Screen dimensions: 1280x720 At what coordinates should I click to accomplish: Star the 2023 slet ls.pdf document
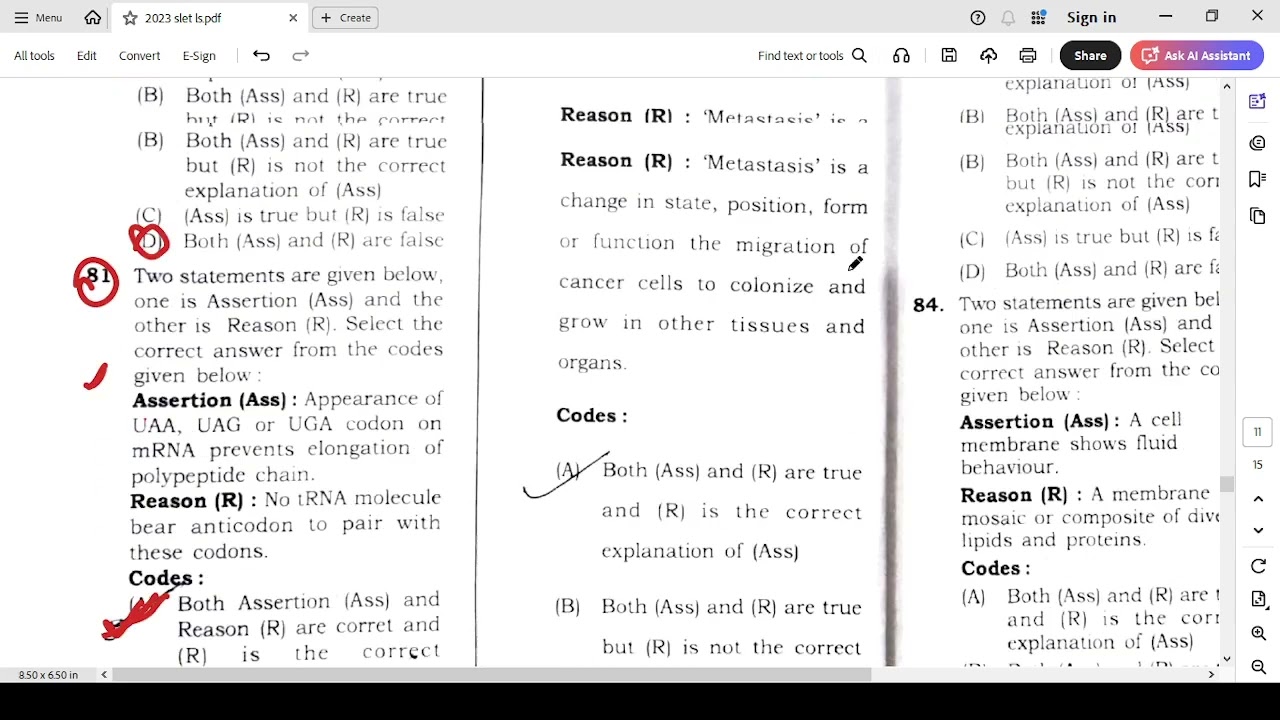click(130, 18)
